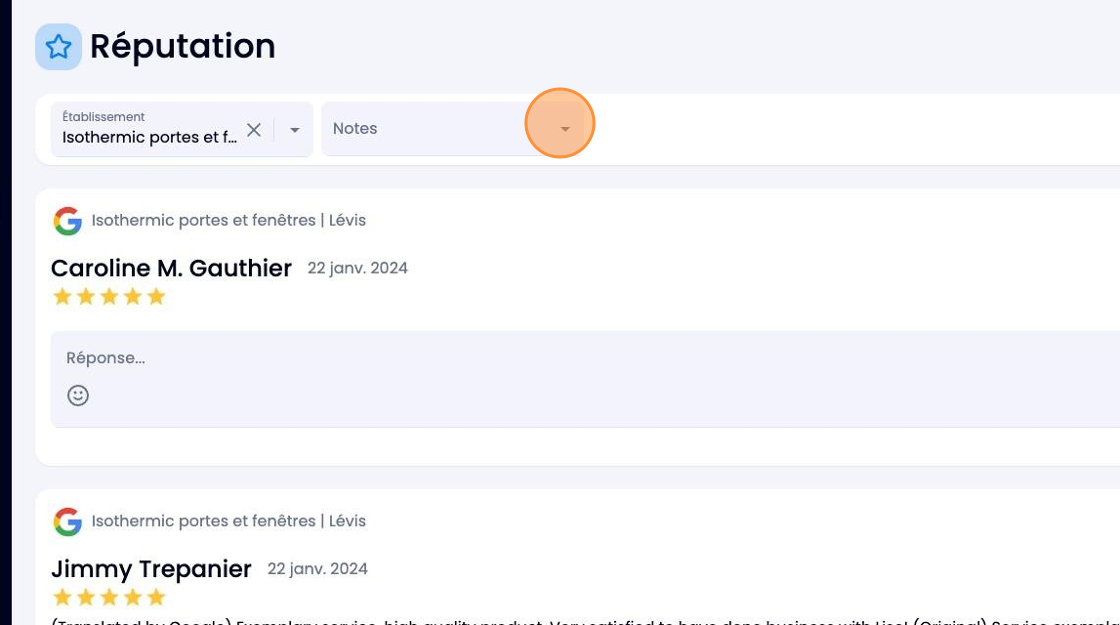Screen dimensions: 1120x625
Task: Open the emoji picker smiley icon
Action: pyautogui.click(x=78, y=395)
